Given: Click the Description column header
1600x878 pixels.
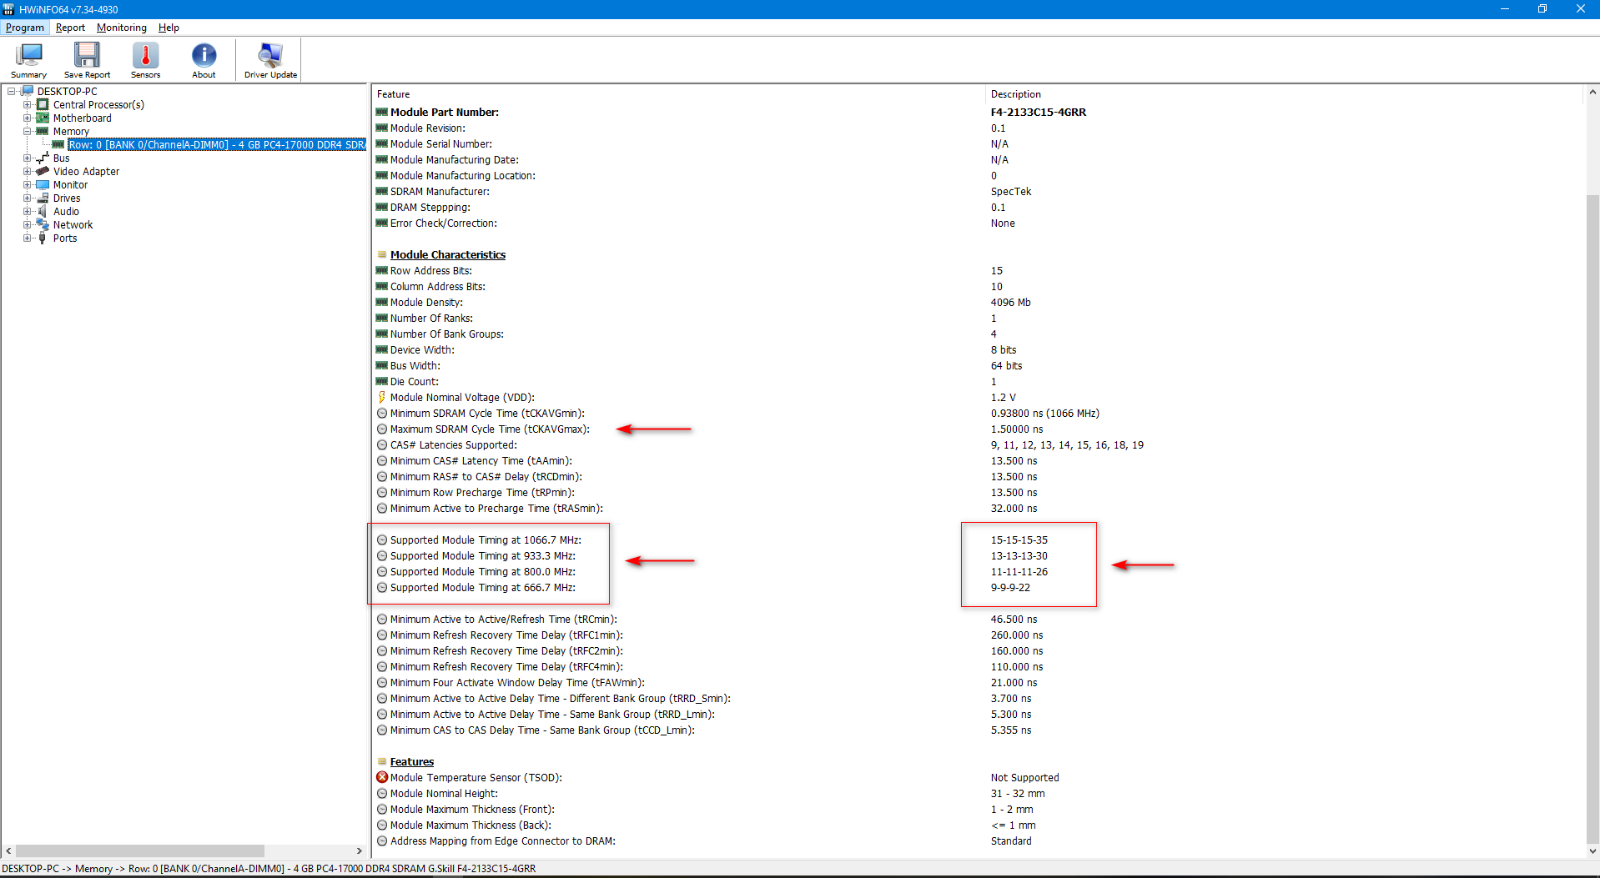Looking at the screenshot, I should (1016, 94).
